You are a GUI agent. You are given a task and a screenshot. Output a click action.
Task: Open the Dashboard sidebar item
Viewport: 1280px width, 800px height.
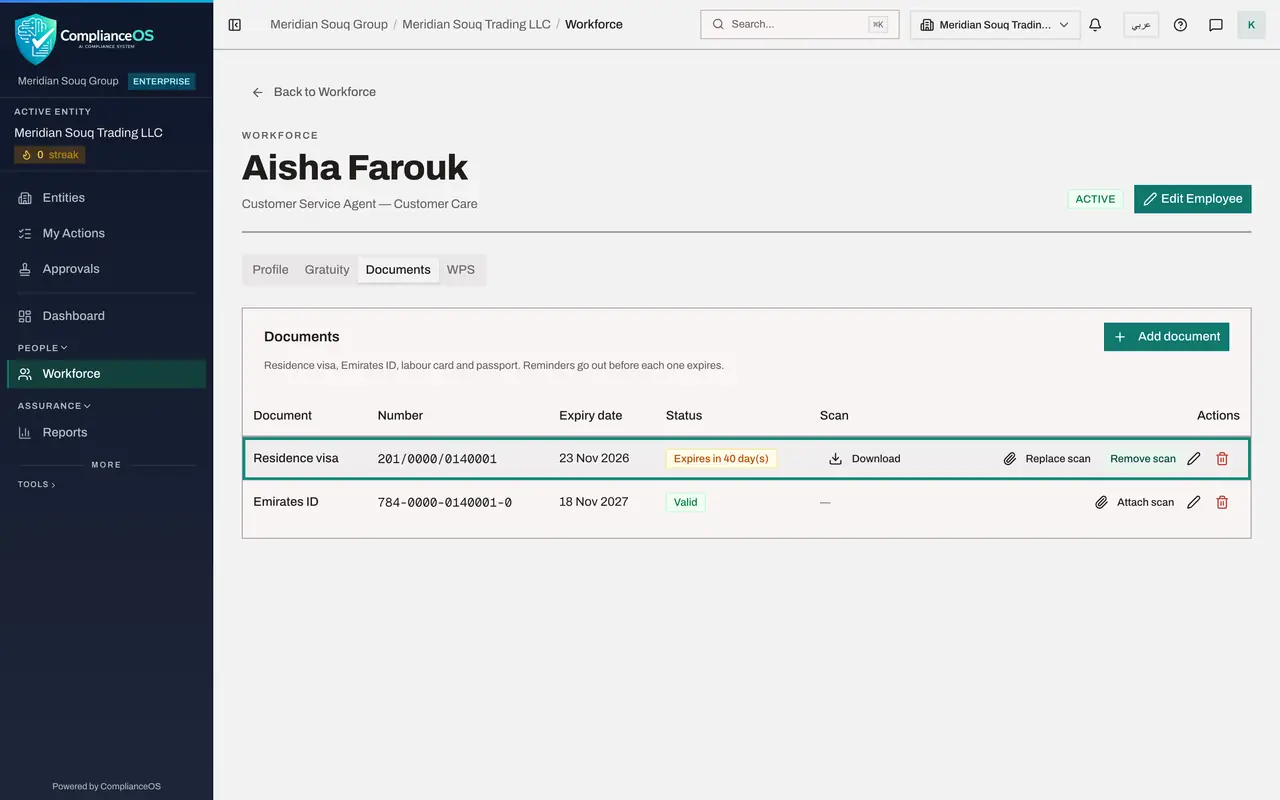tap(107, 316)
